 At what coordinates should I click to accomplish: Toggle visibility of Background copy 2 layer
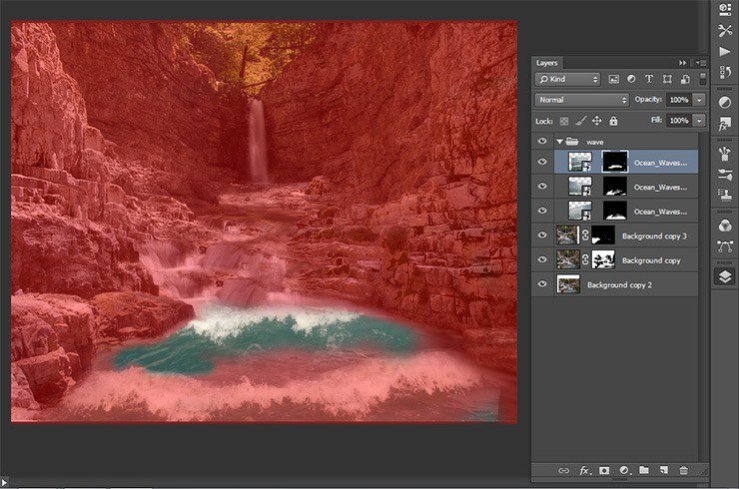(542, 285)
